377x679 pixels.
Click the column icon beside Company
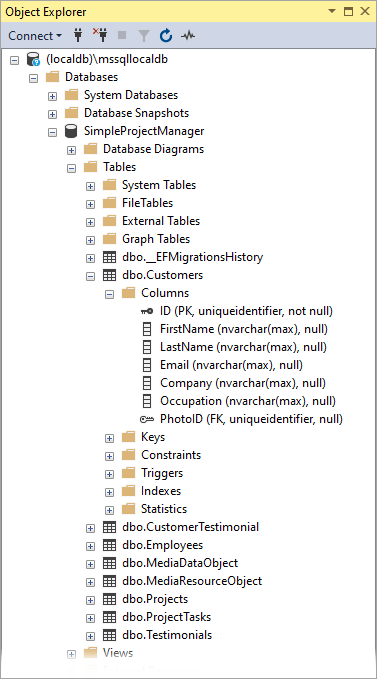pos(147,383)
